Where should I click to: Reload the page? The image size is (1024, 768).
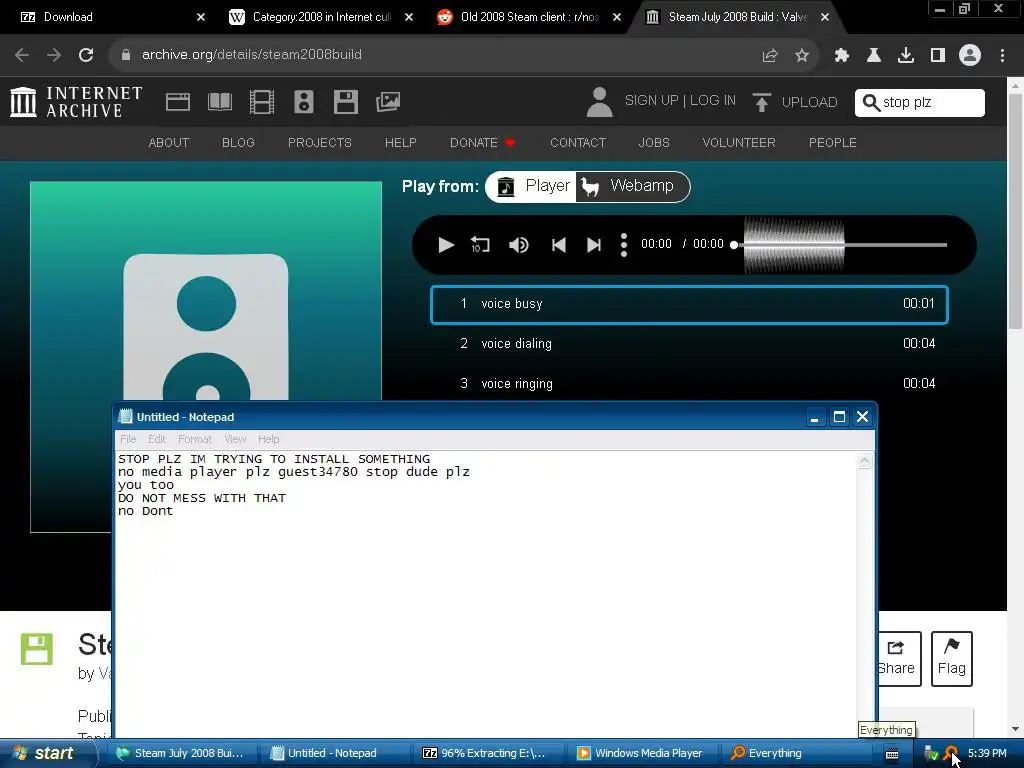point(86,55)
